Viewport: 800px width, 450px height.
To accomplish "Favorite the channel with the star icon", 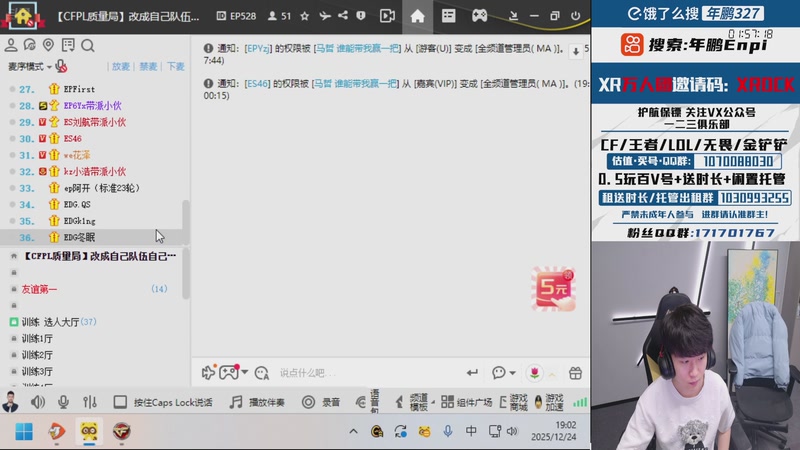I will (x=305, y=16).
